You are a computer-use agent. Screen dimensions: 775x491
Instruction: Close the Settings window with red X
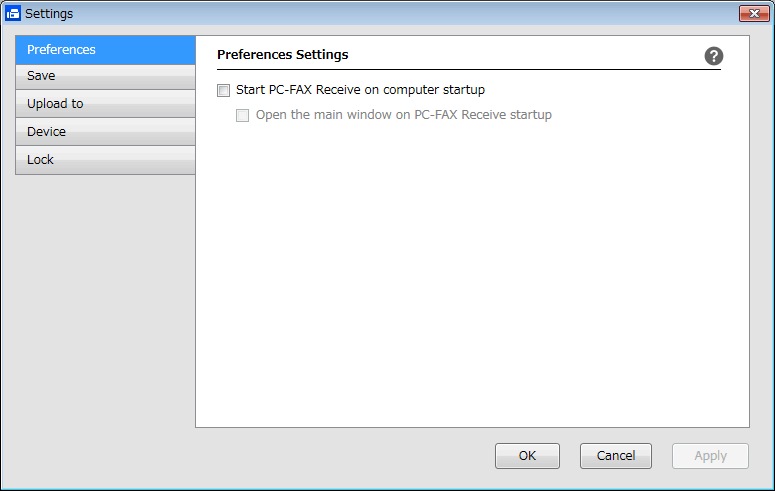coord(754,13)
